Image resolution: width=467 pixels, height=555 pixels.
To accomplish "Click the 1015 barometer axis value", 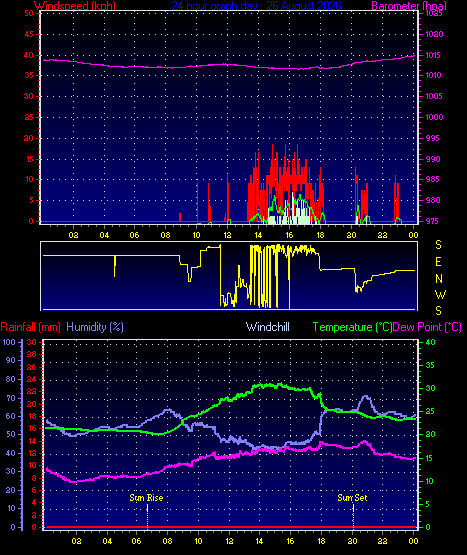I will [434, 55].
